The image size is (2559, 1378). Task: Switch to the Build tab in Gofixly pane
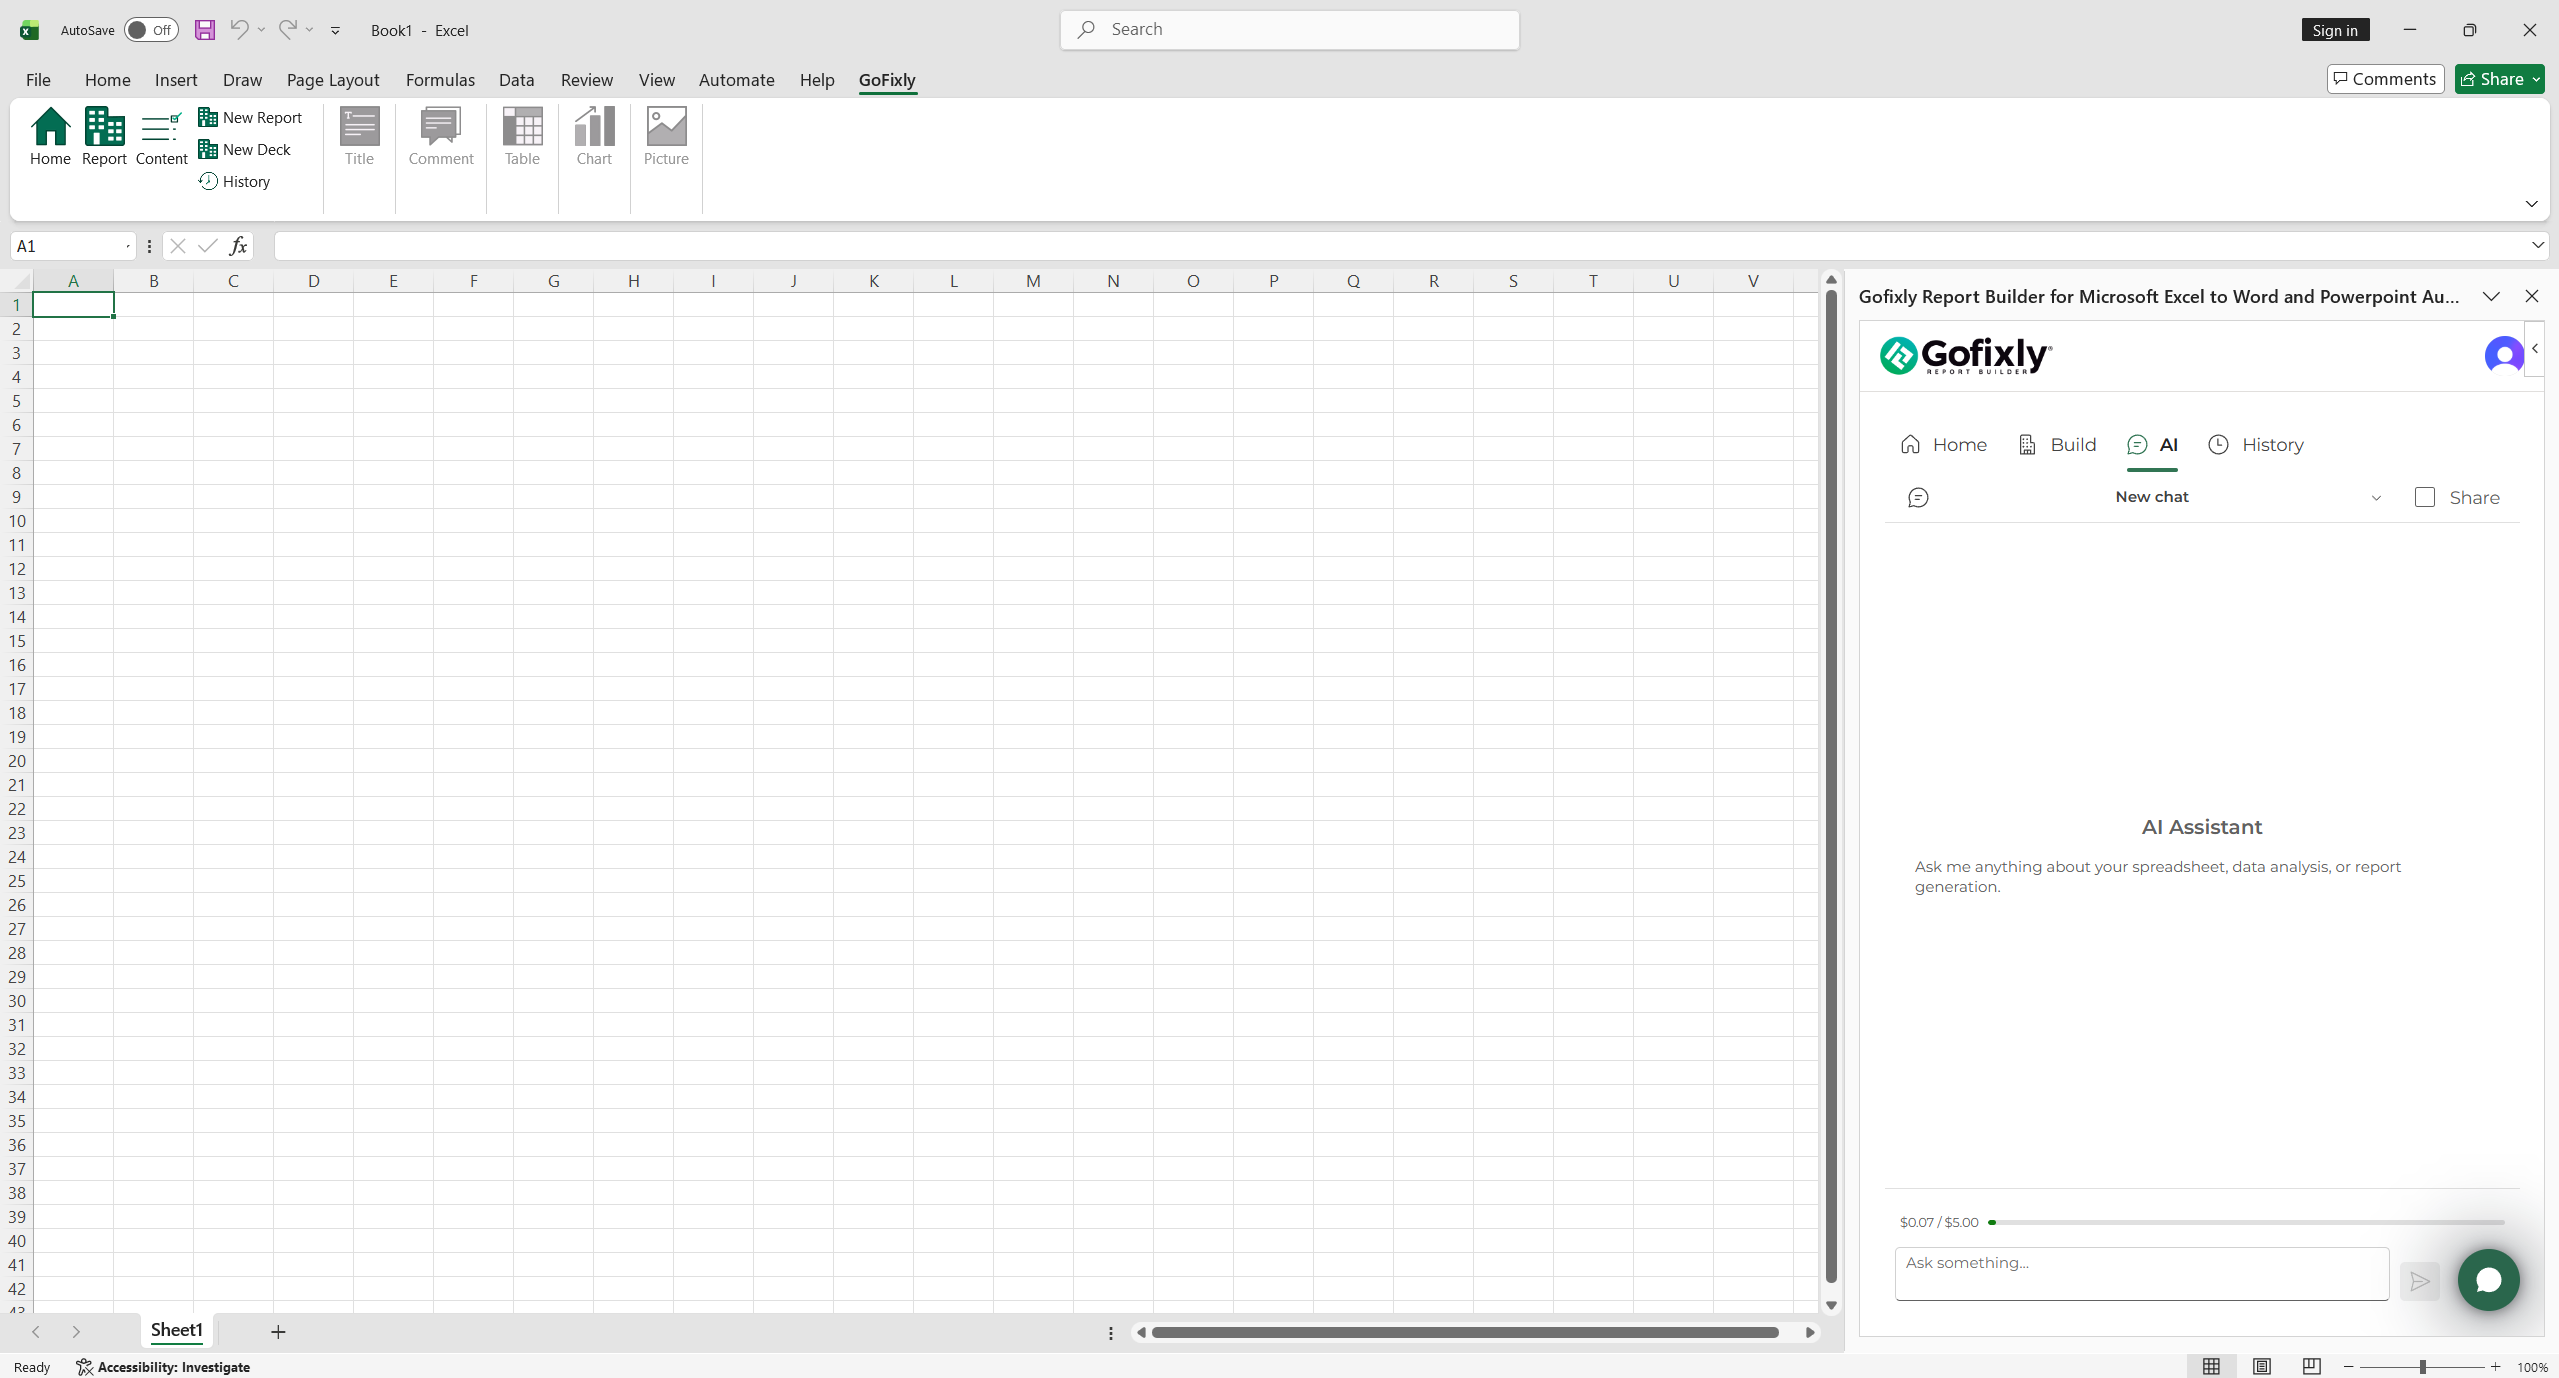click(2057, 444)
